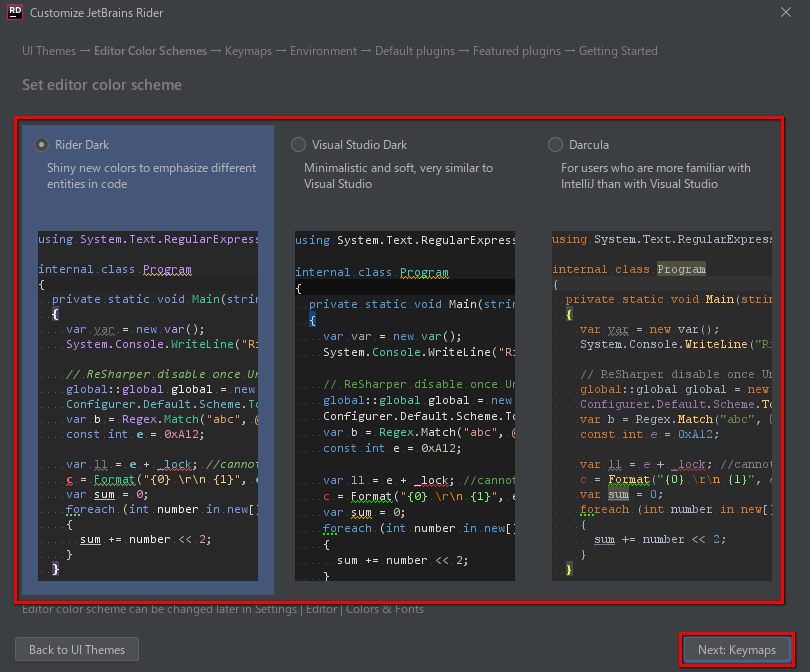The height and width of the screenshot is (672, 810).
Task: Select the Rider Dark radio button
Action: coord(41,145)
